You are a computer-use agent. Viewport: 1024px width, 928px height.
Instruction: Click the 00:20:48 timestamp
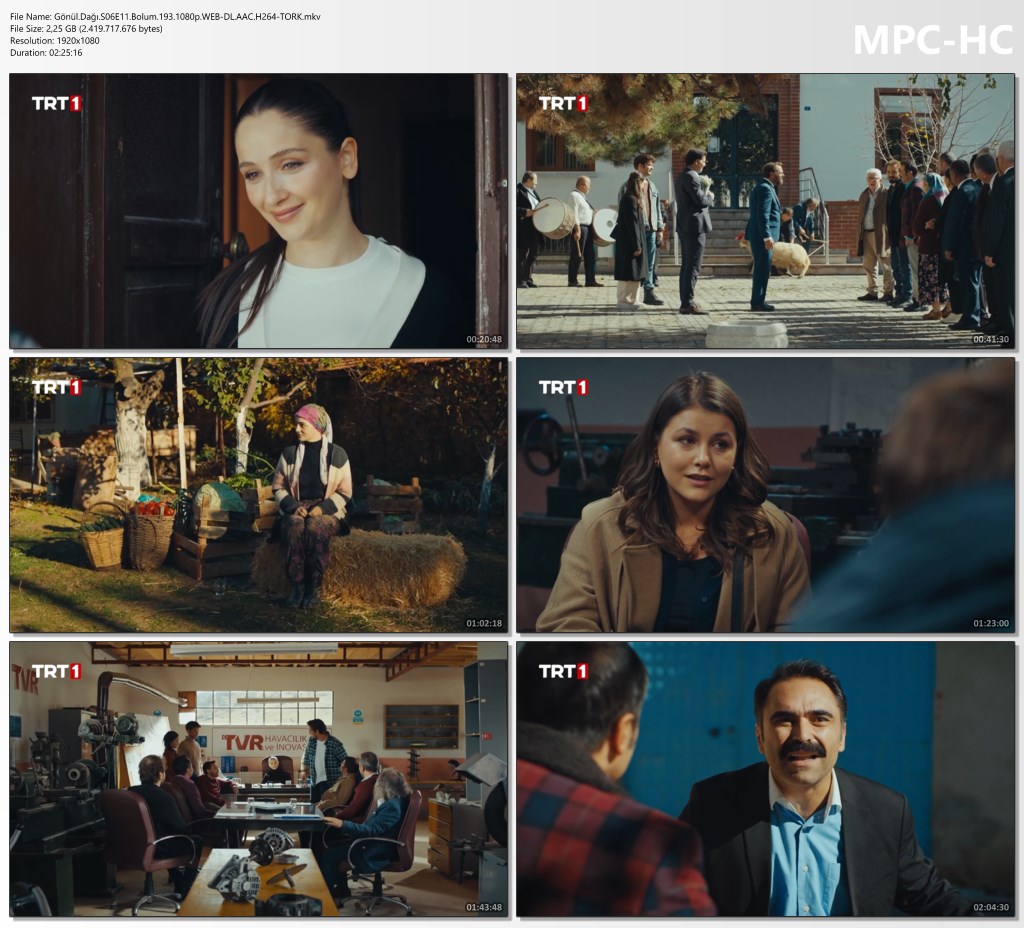(x=484, y=340)
